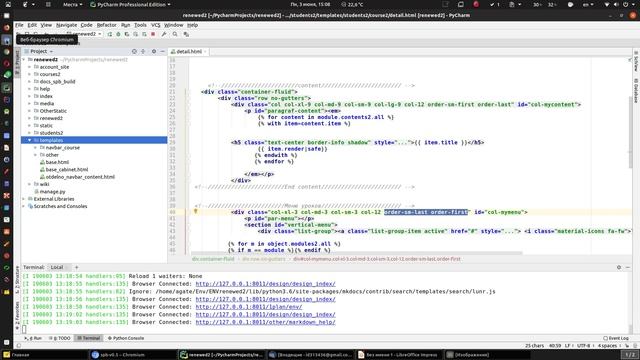Expand the navbar_course folder
Viewport: 640px width, 360px height.
(36, 147)
